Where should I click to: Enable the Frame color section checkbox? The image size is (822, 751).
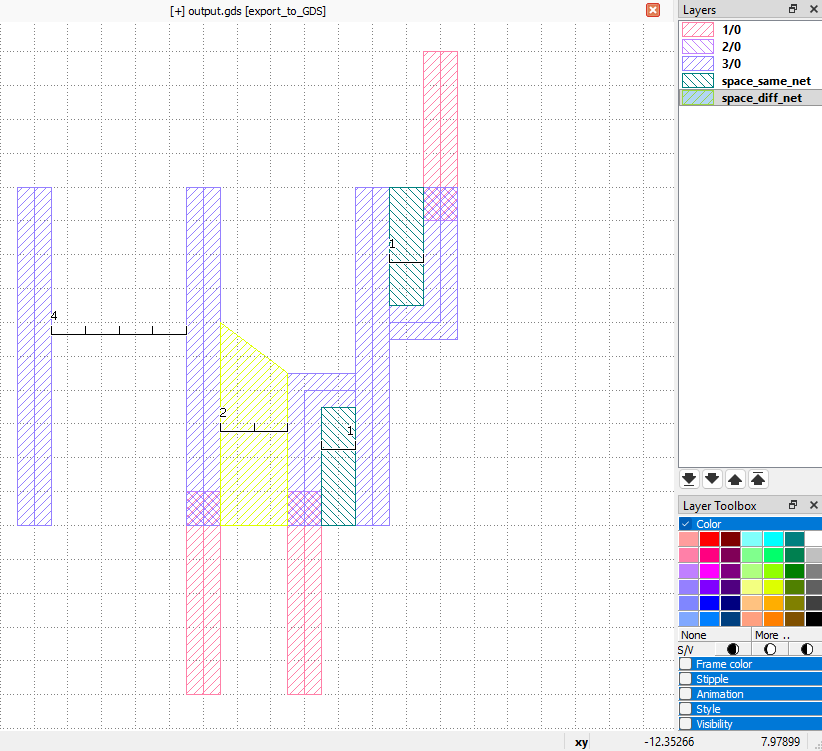[x=685, y=664]
